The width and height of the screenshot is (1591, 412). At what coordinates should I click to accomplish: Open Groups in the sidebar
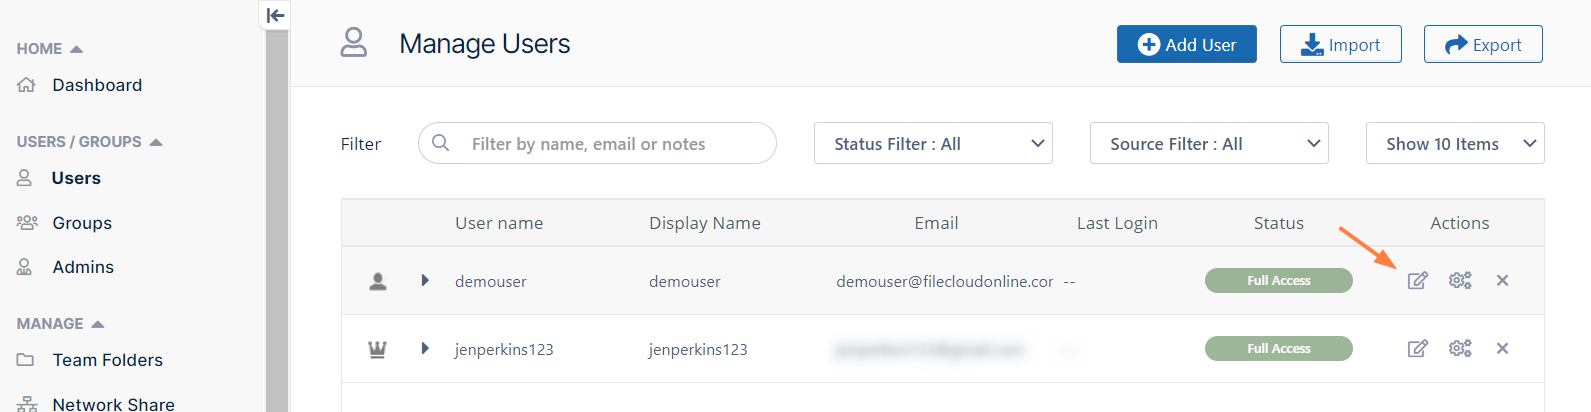(82, 223)
